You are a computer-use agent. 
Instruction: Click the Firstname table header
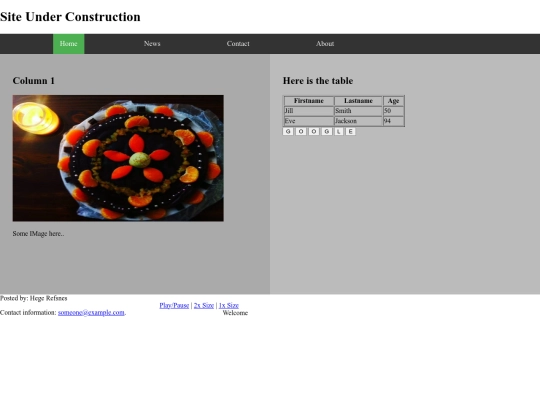coord(309,101)
